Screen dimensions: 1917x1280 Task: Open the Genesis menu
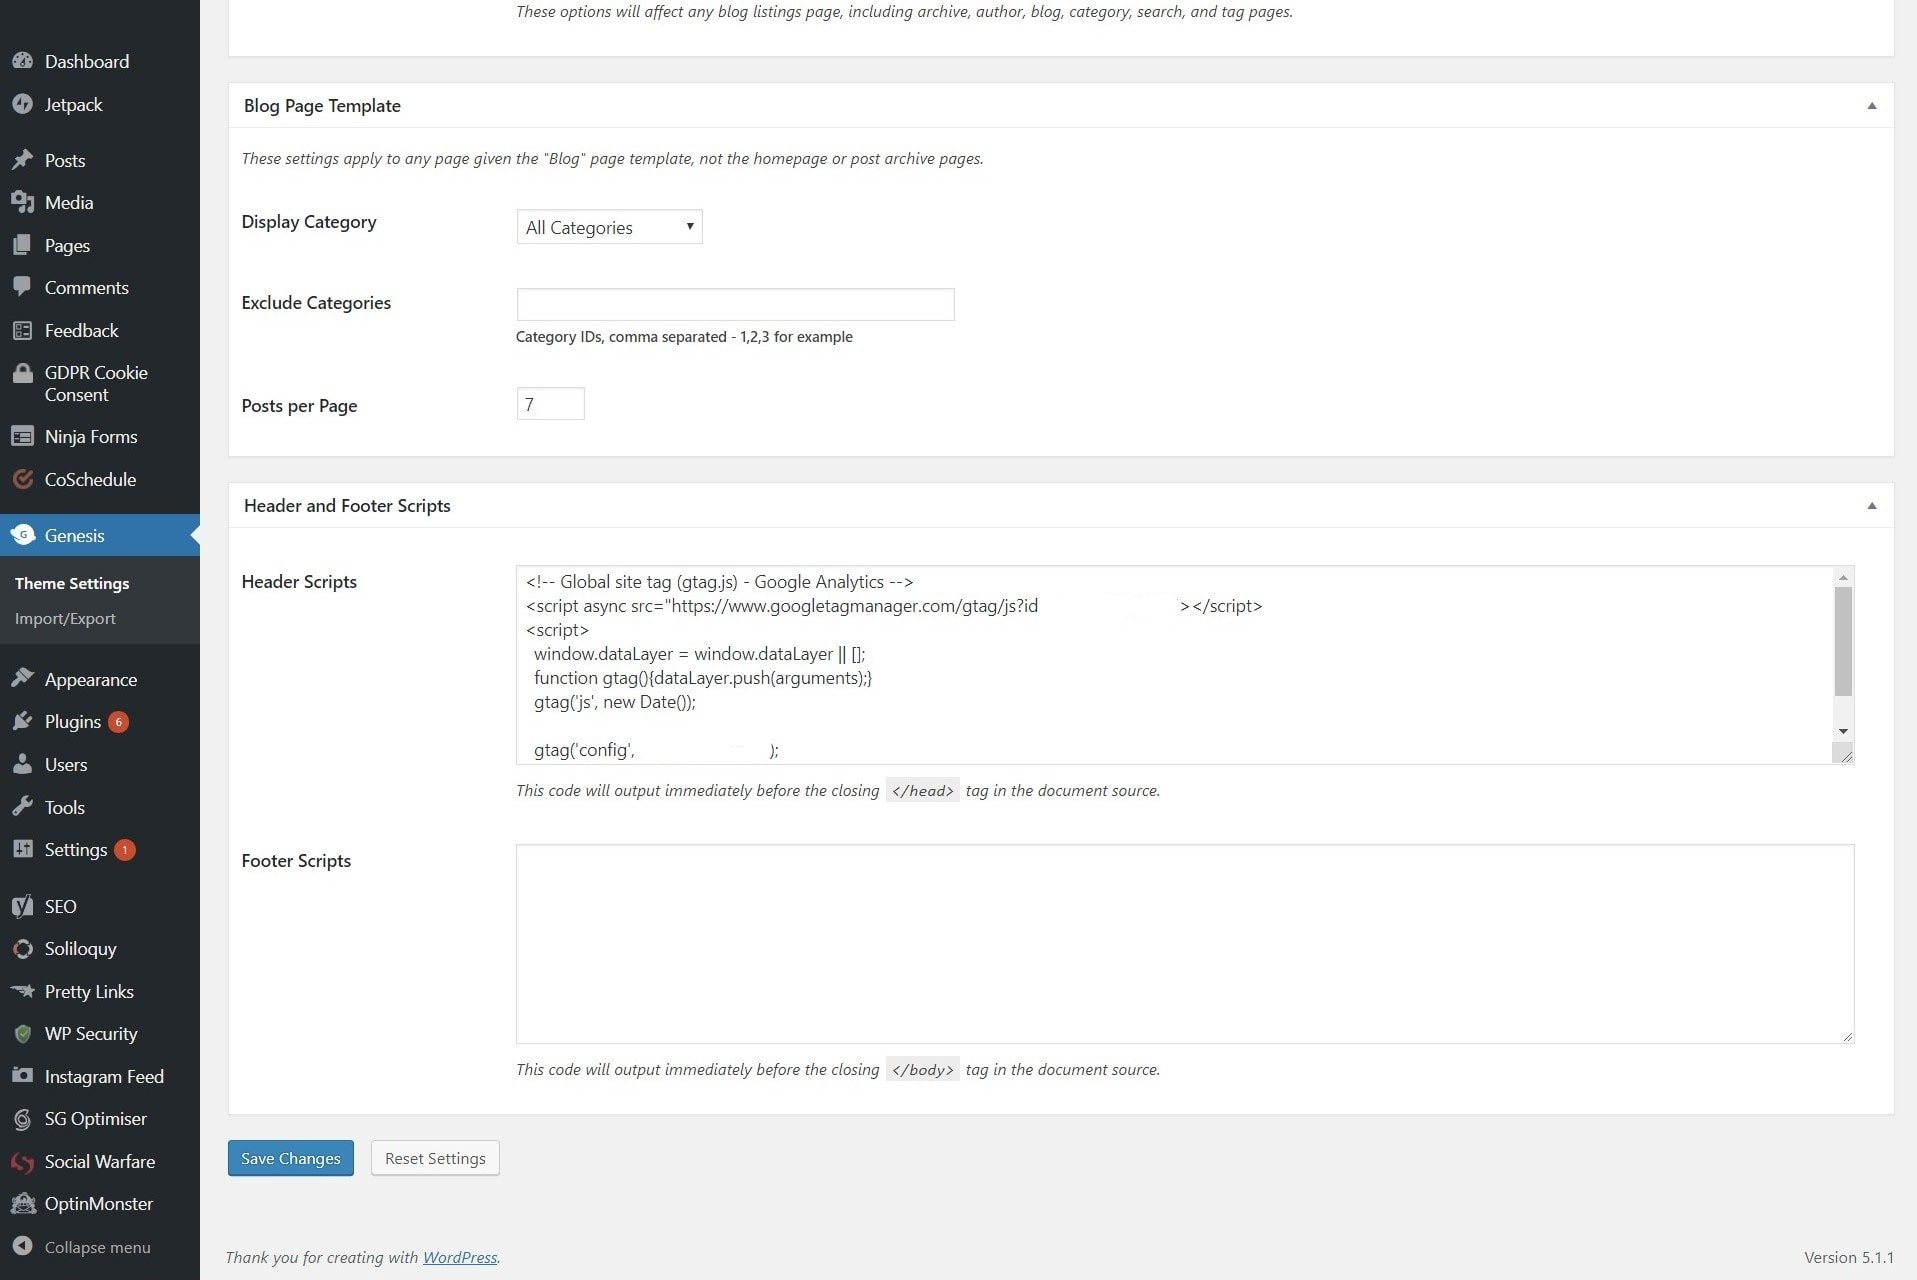click(x=100, y=535)
